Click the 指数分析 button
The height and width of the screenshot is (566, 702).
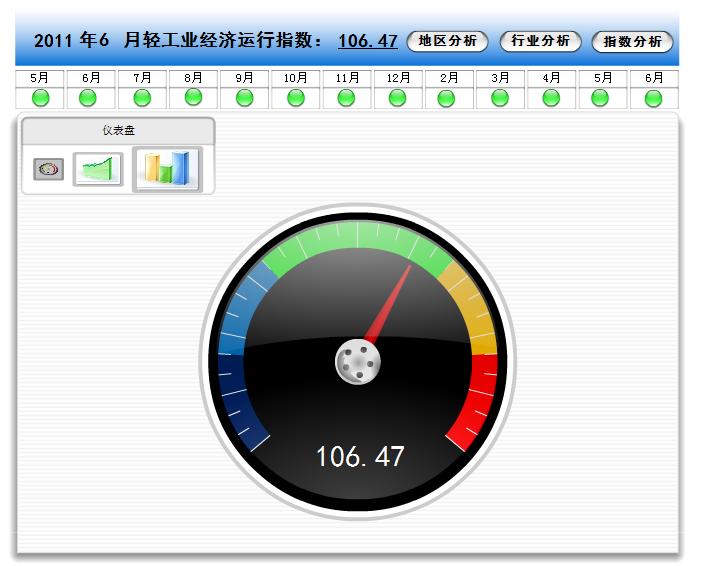click(x=632, y=42)
